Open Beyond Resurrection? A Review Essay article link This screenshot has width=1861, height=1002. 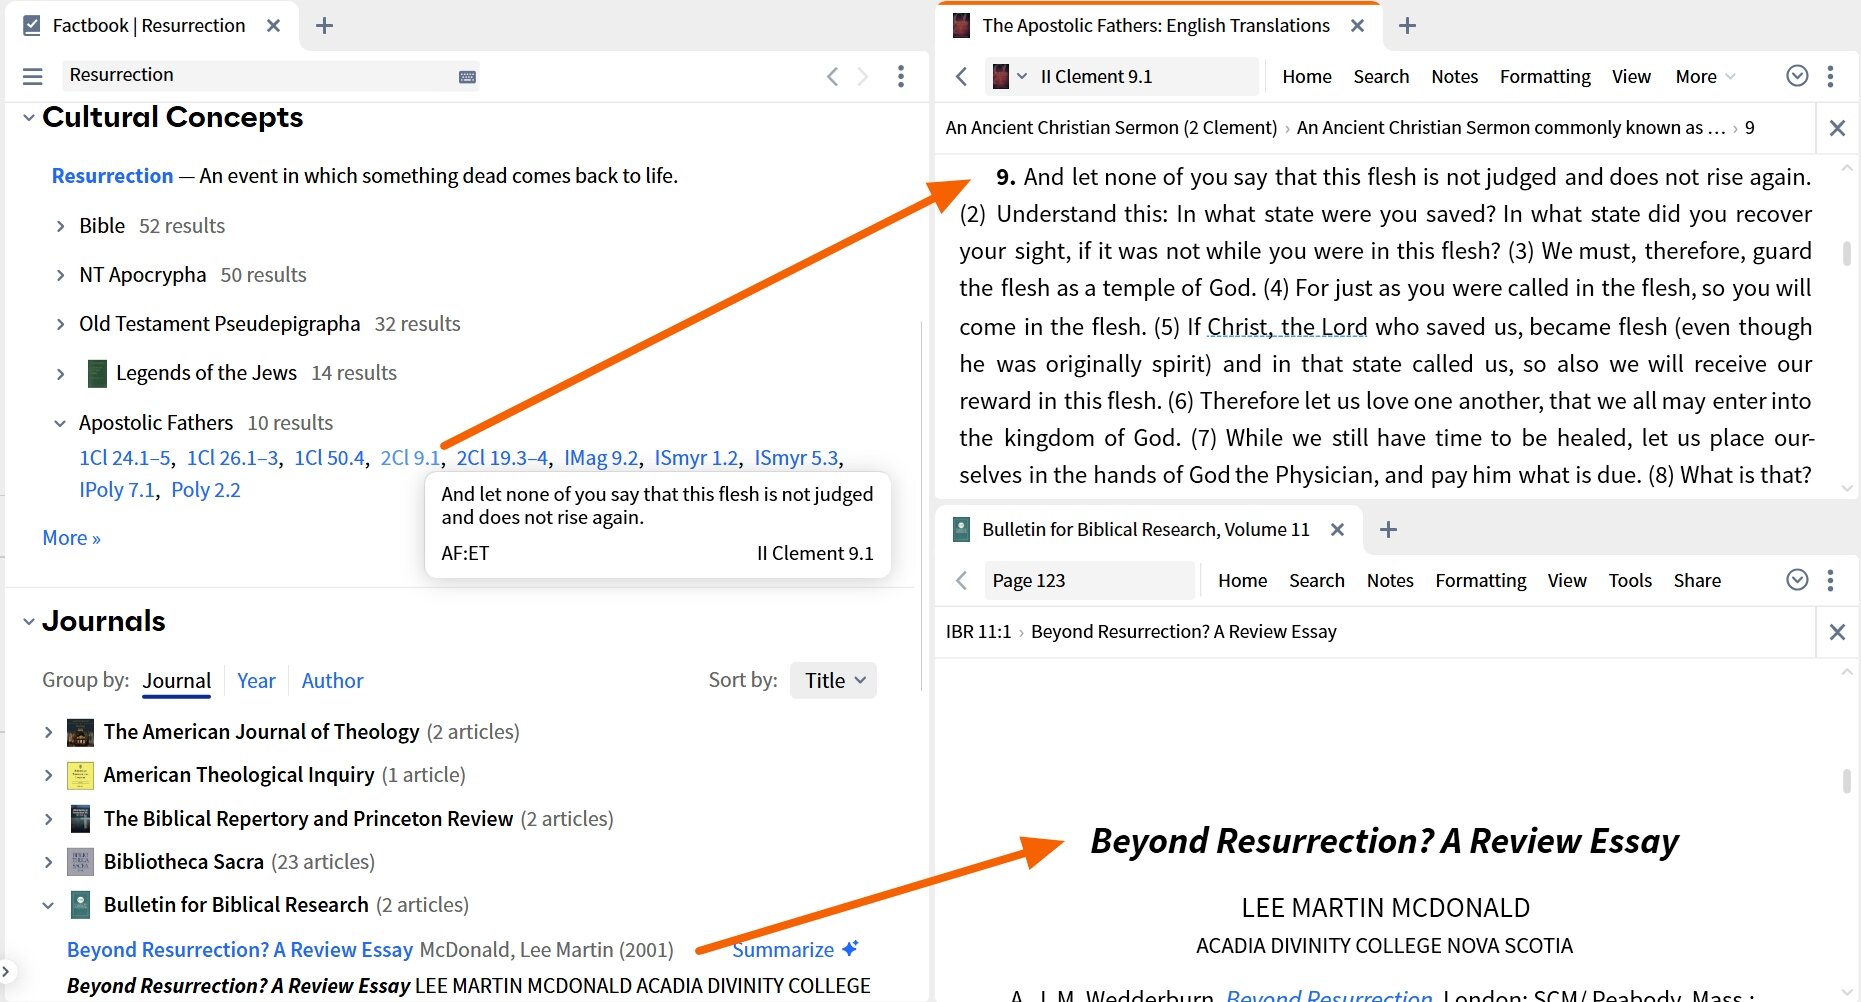[240, 949]
